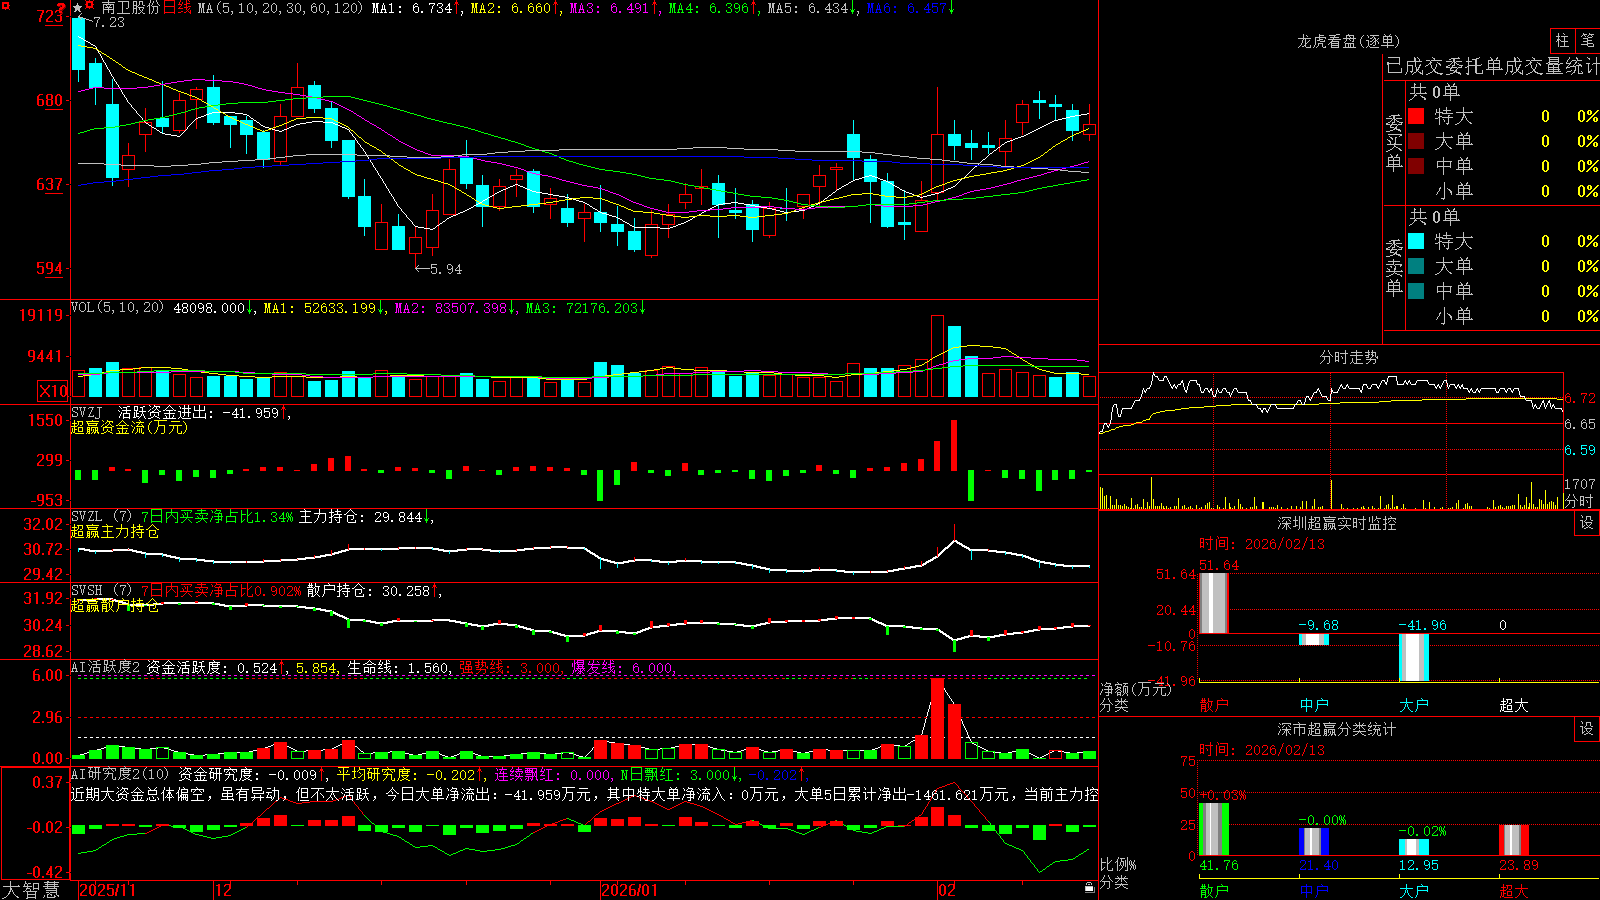
Task: Click the star favorite icon before 南卫股份
Action: click(x=77, y=8)
